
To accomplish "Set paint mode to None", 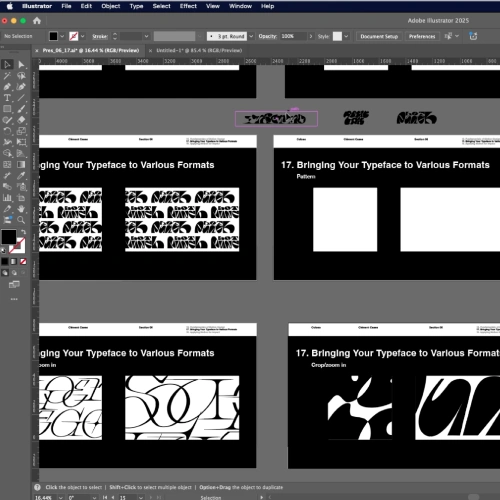I will 23,262.
